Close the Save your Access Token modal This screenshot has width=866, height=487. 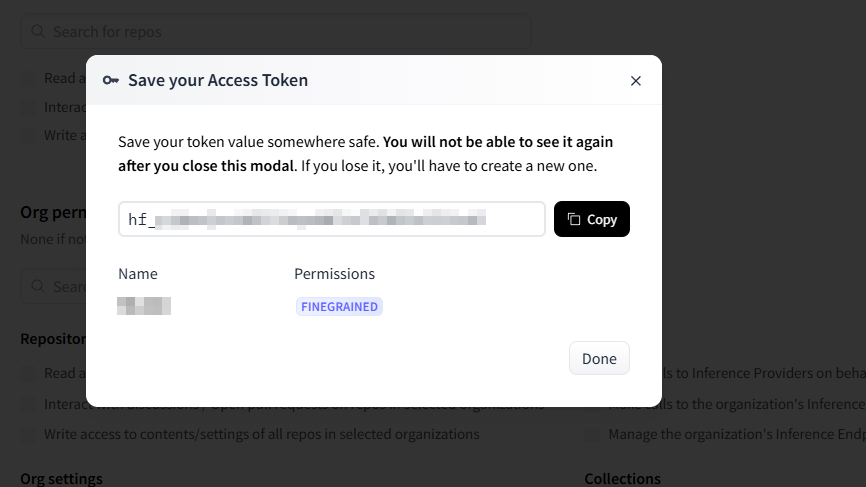pos(635,81)
